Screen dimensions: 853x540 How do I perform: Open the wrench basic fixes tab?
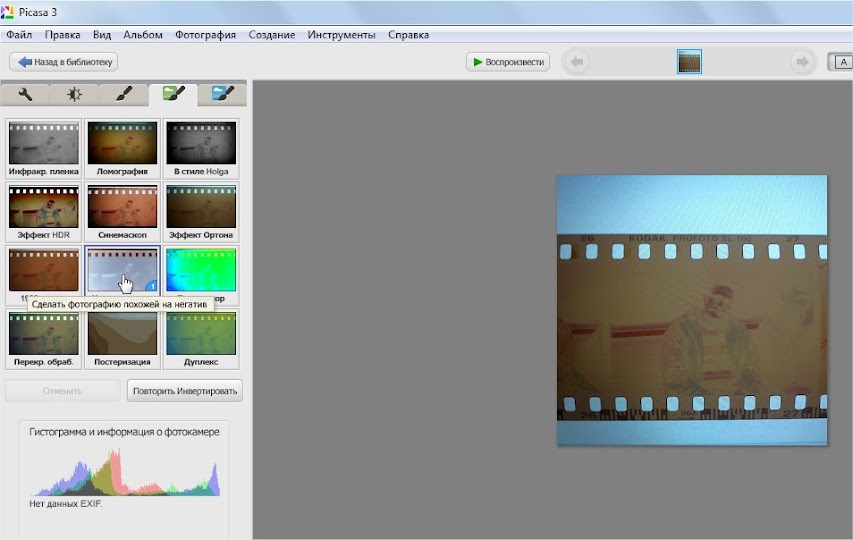point(25,94)
